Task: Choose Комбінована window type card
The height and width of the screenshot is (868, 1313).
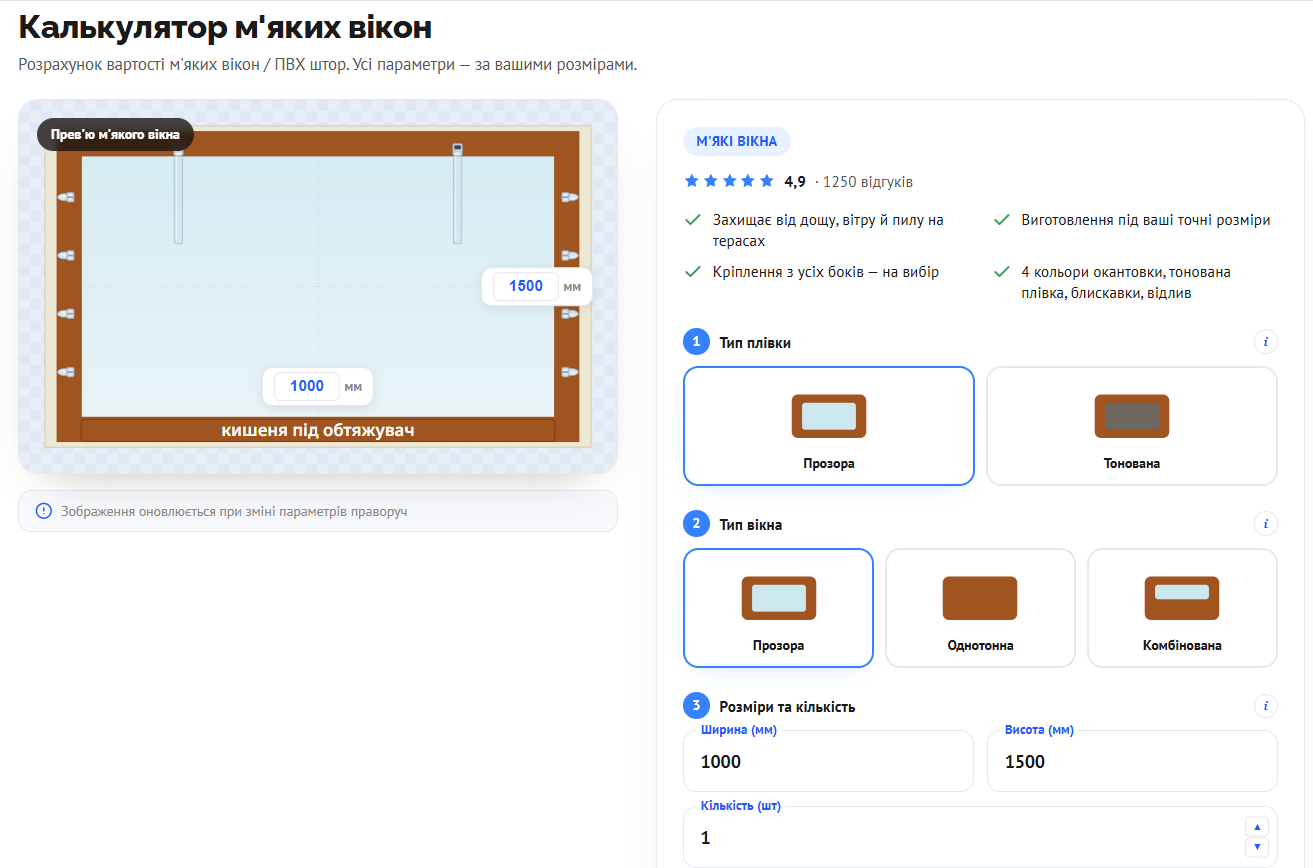Action: tap(1182, 608)
